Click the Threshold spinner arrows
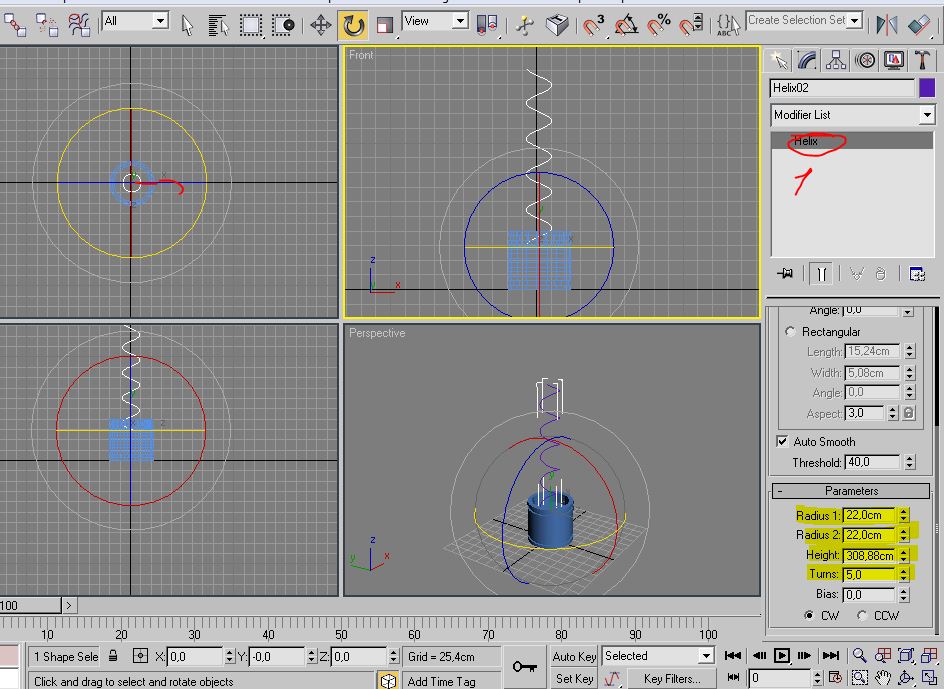 [909, 463]
